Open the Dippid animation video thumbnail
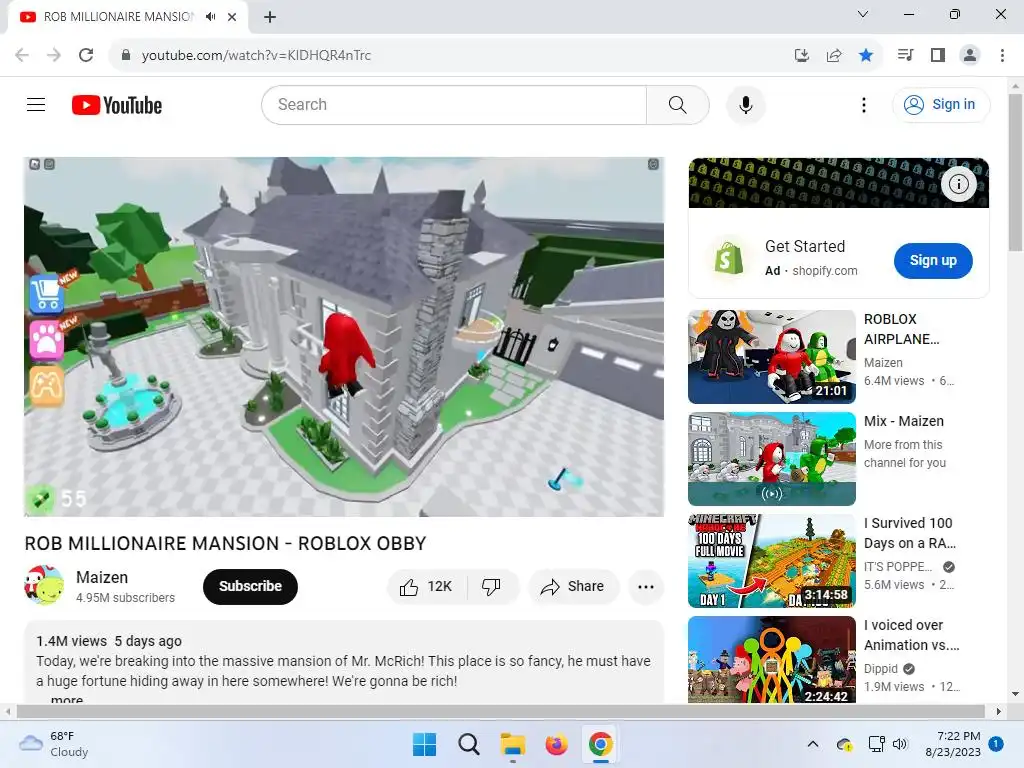Viewport: 1024px width, 768px height. pos(771,660)
